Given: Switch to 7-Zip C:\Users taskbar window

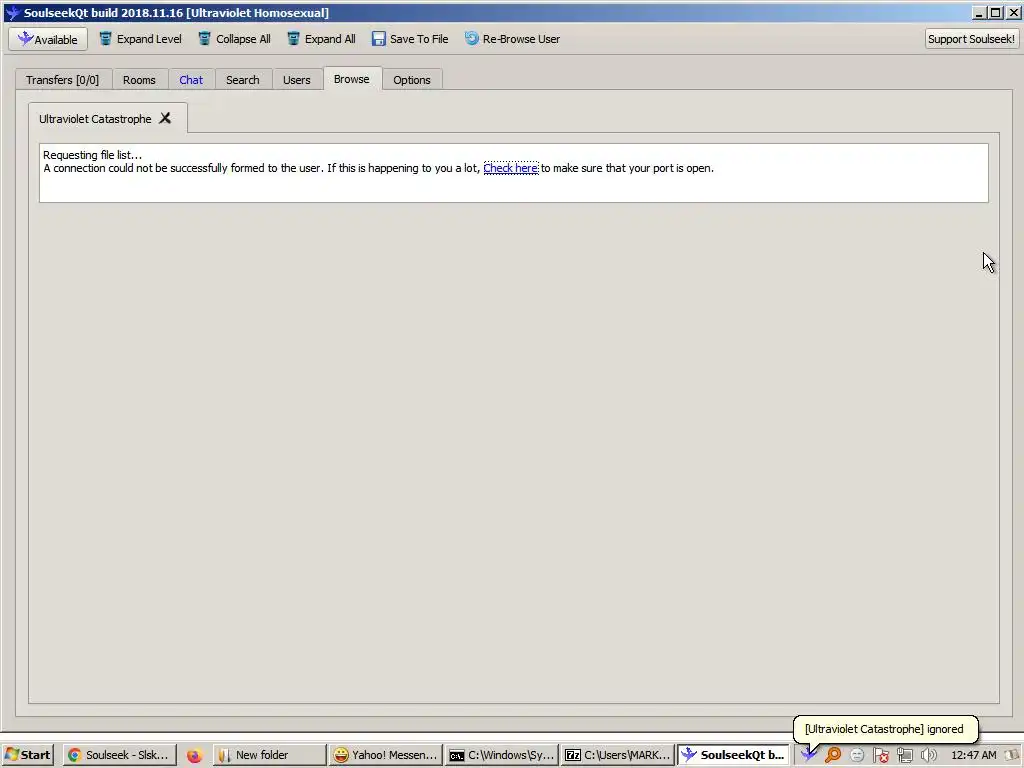Looking at the screenshot, I should pos(618,755).
